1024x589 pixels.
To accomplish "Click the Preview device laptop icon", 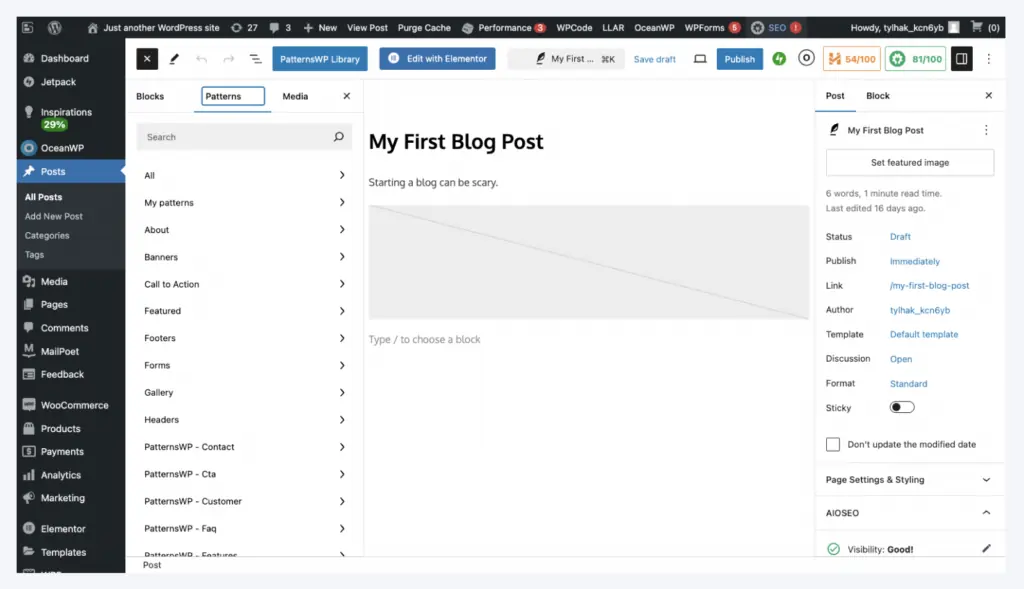I will (700, 59).
